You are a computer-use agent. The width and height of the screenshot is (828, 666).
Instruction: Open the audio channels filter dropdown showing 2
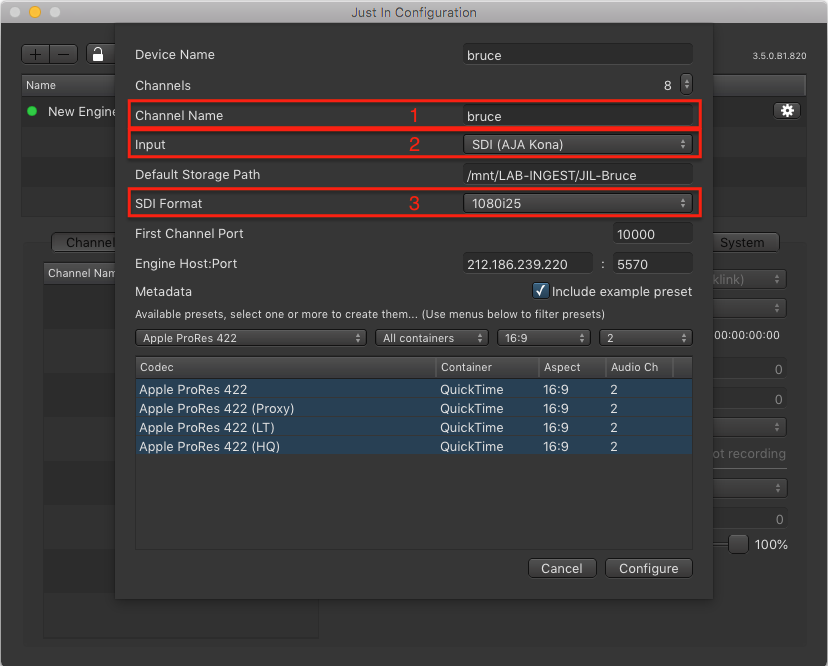(645, 338)
